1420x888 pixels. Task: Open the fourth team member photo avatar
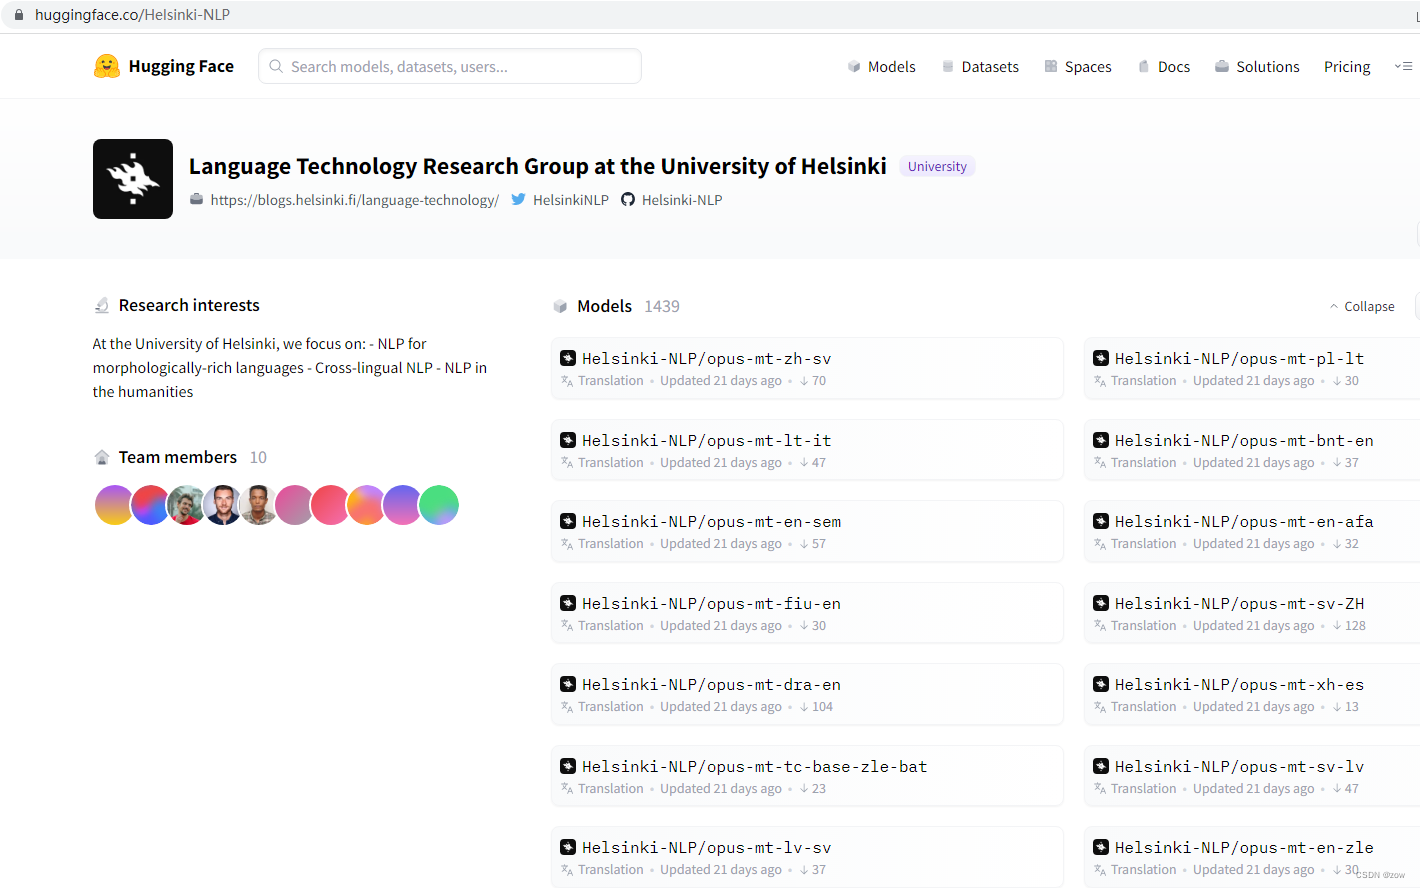[x=222, y=505]
